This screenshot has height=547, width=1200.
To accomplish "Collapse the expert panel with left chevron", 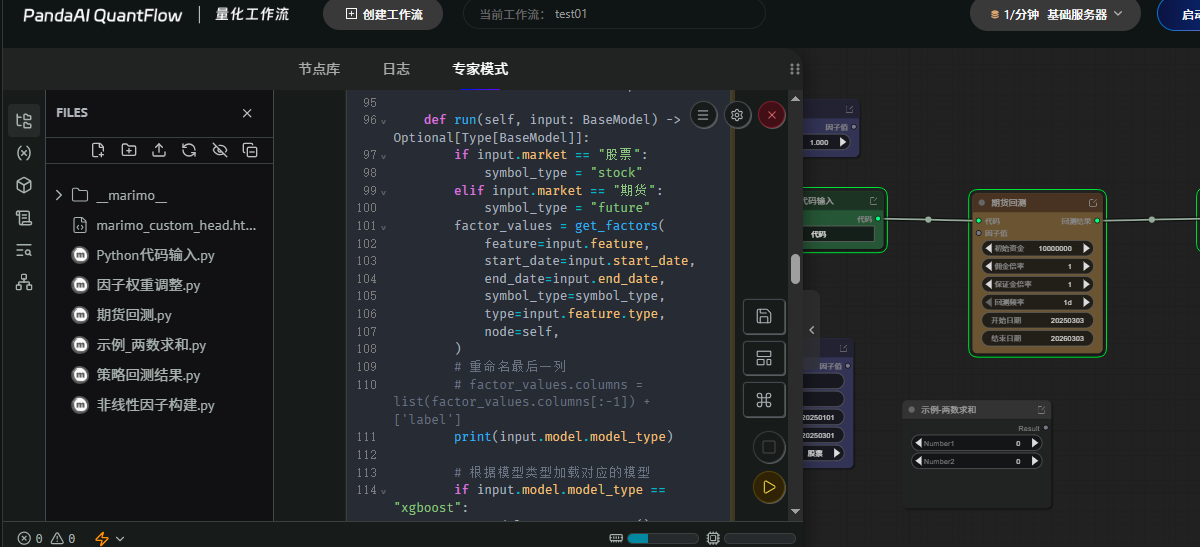I will pos(812,330).
